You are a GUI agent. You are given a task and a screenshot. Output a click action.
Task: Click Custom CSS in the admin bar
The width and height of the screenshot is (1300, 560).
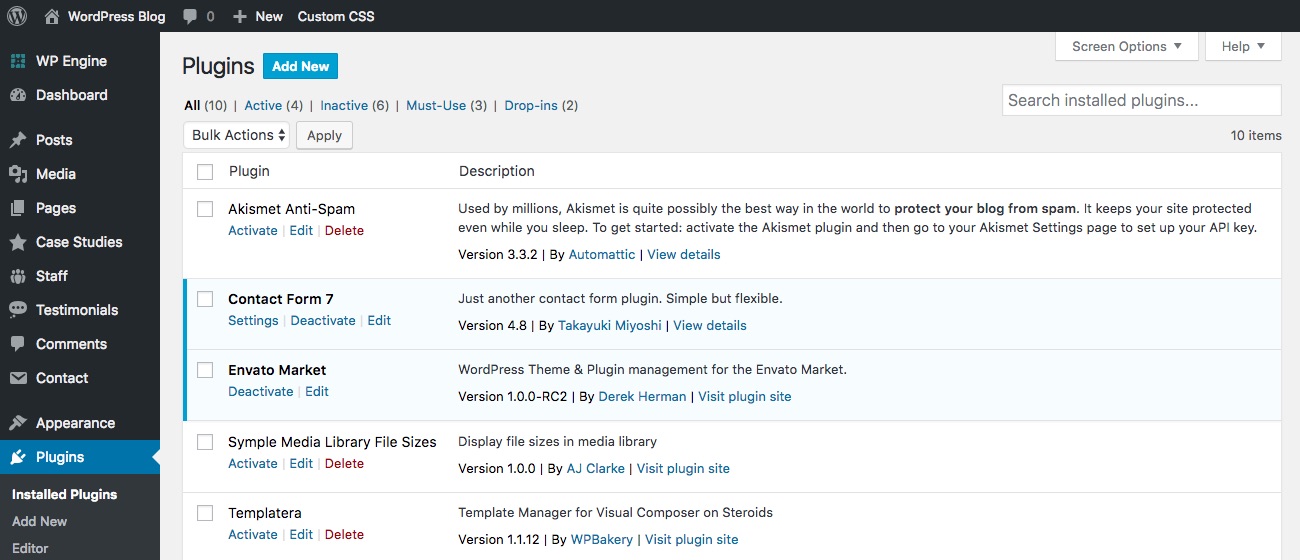[x=336, y=16]
